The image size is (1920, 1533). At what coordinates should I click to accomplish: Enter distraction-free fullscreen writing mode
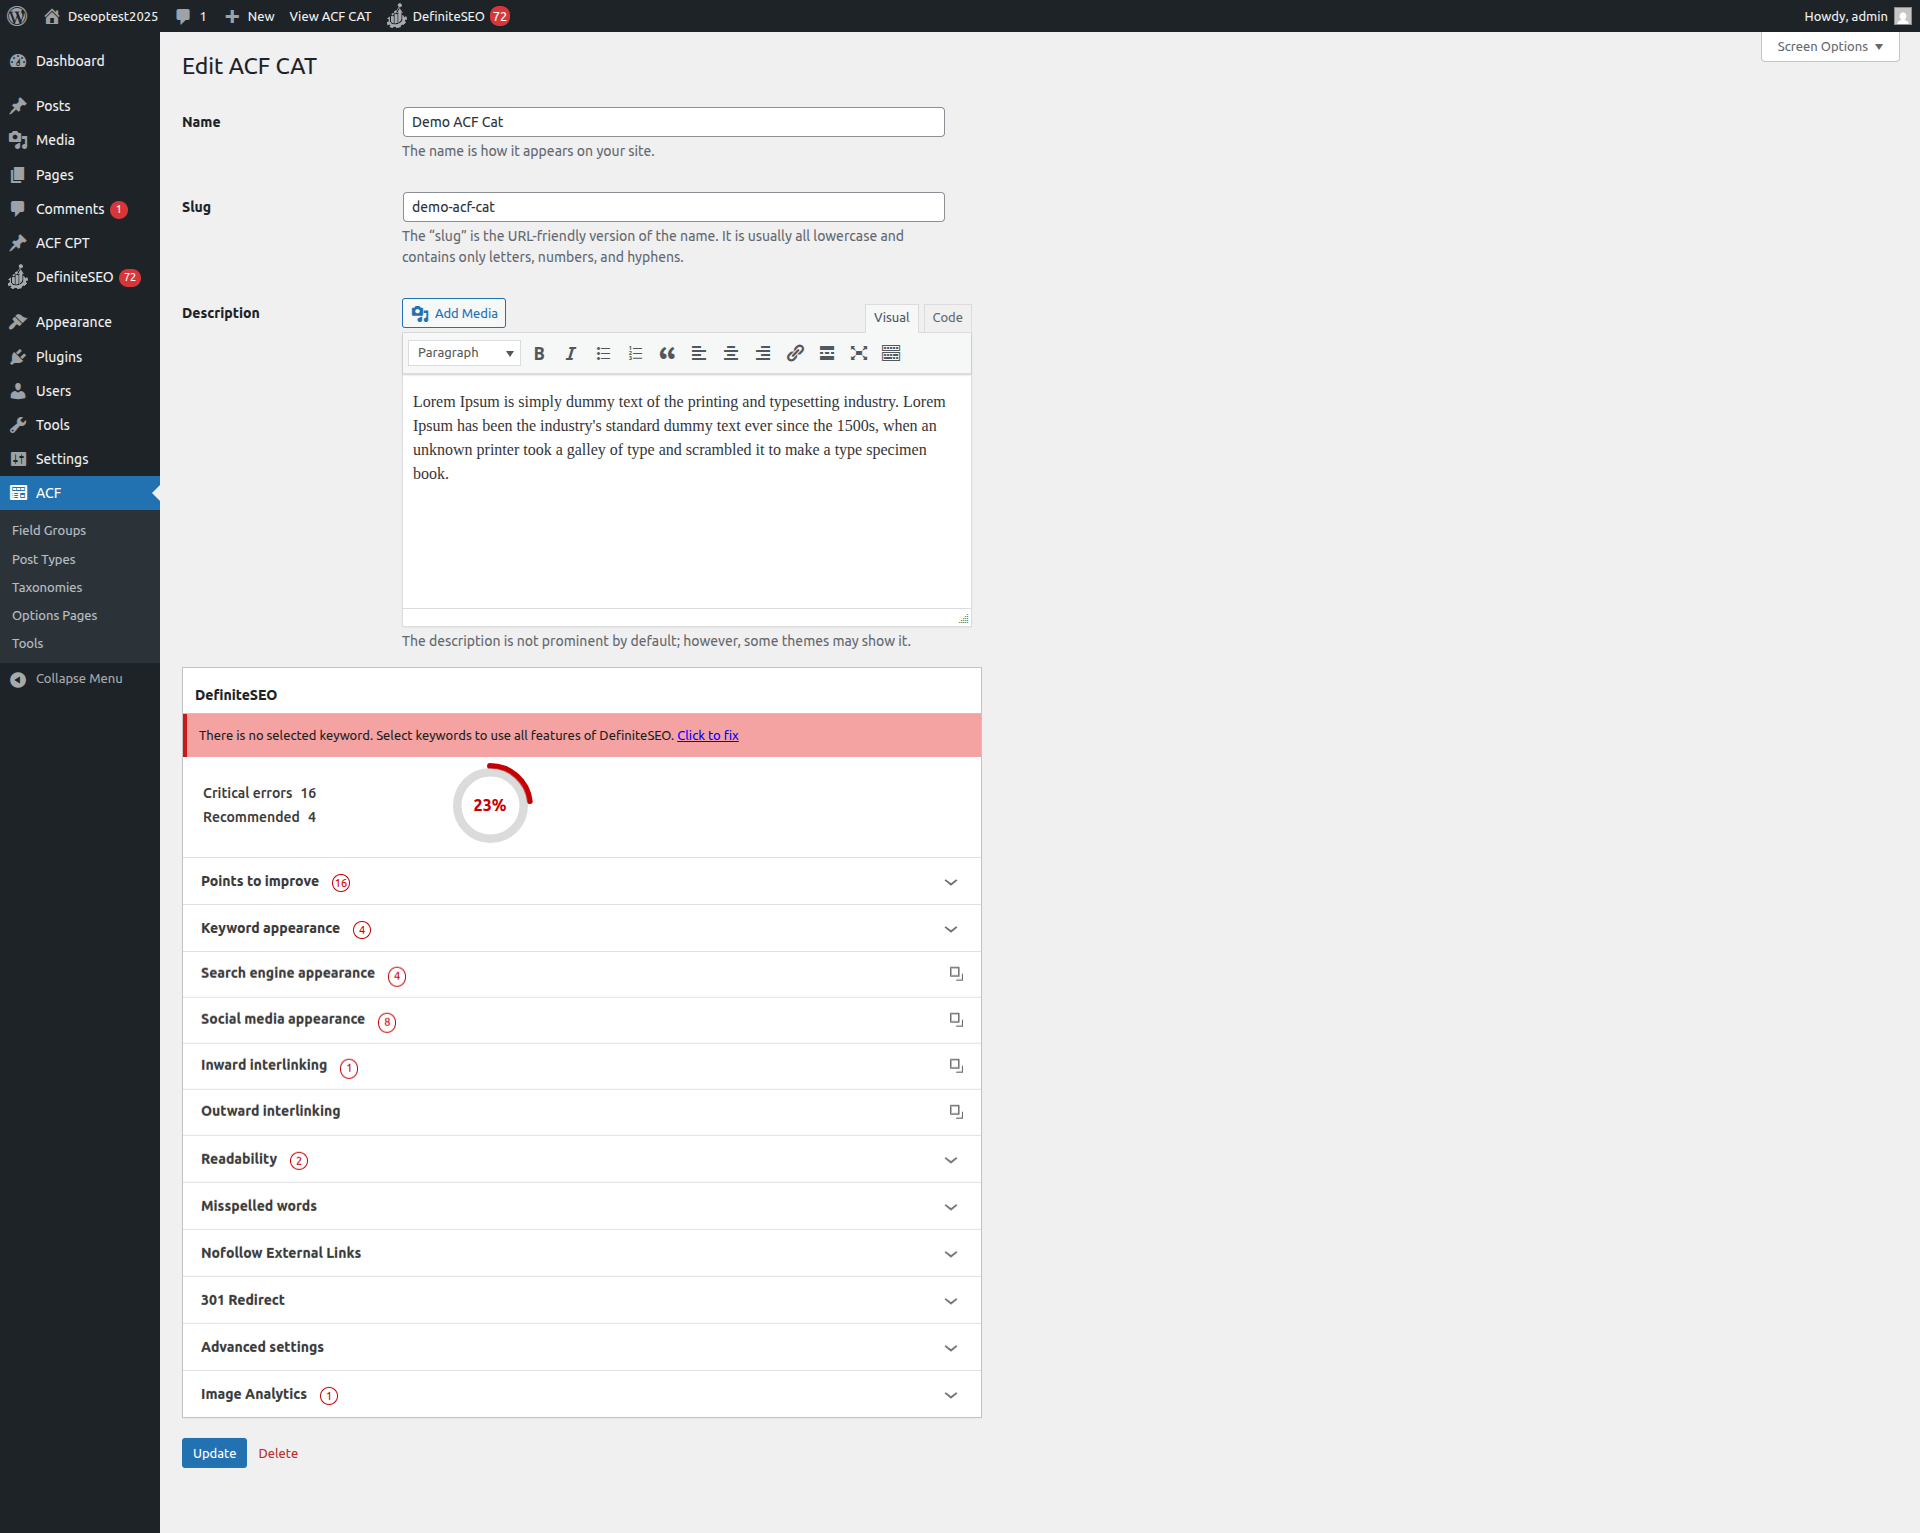coord(859,353)
